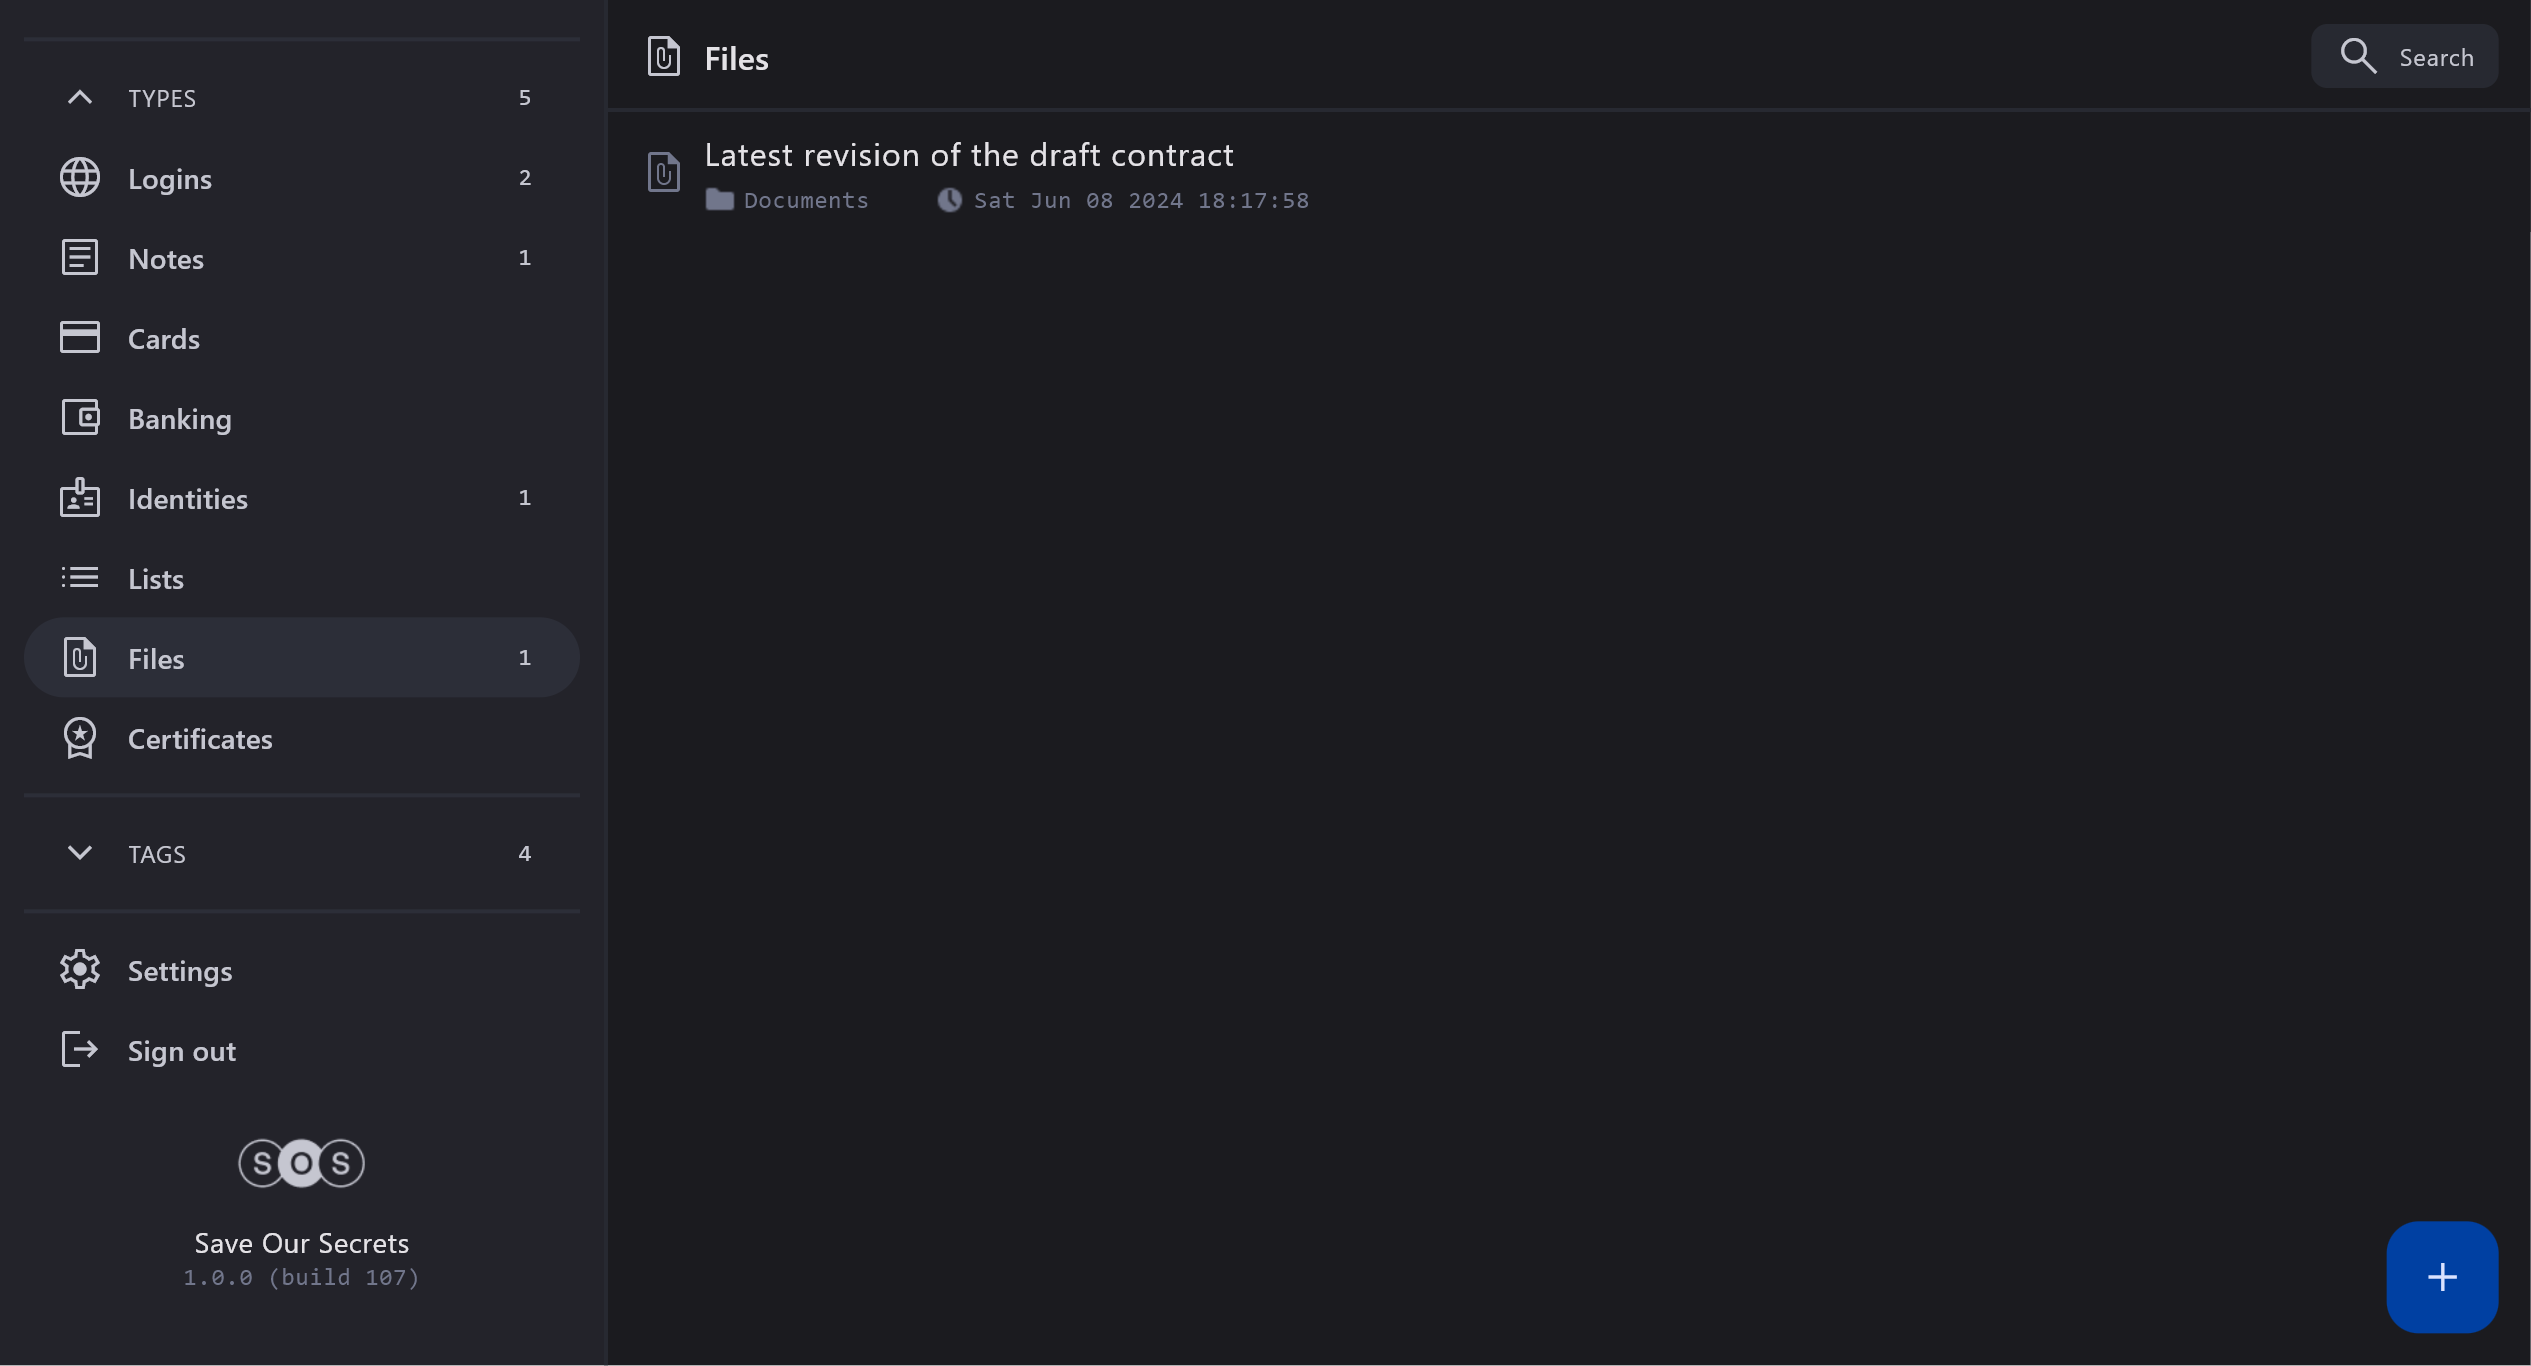Click the Search field
2531x1366 pixels.
[2404, 57]
